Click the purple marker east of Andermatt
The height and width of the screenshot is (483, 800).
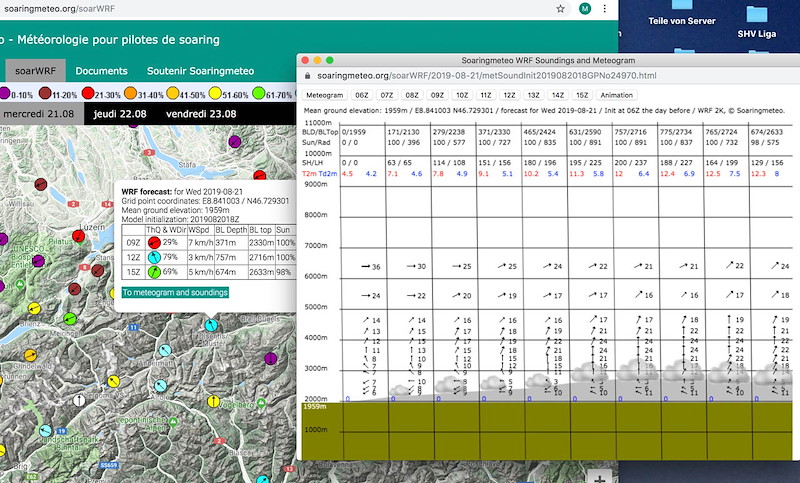pyautogui.click(x=270, y=358)
